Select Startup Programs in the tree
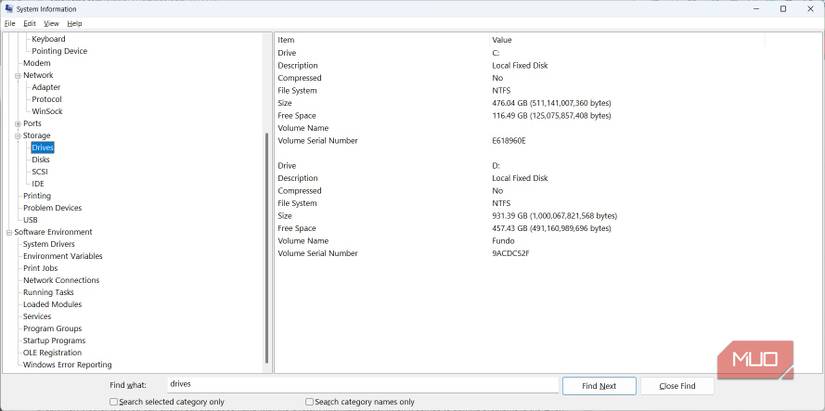 [54, 341]
